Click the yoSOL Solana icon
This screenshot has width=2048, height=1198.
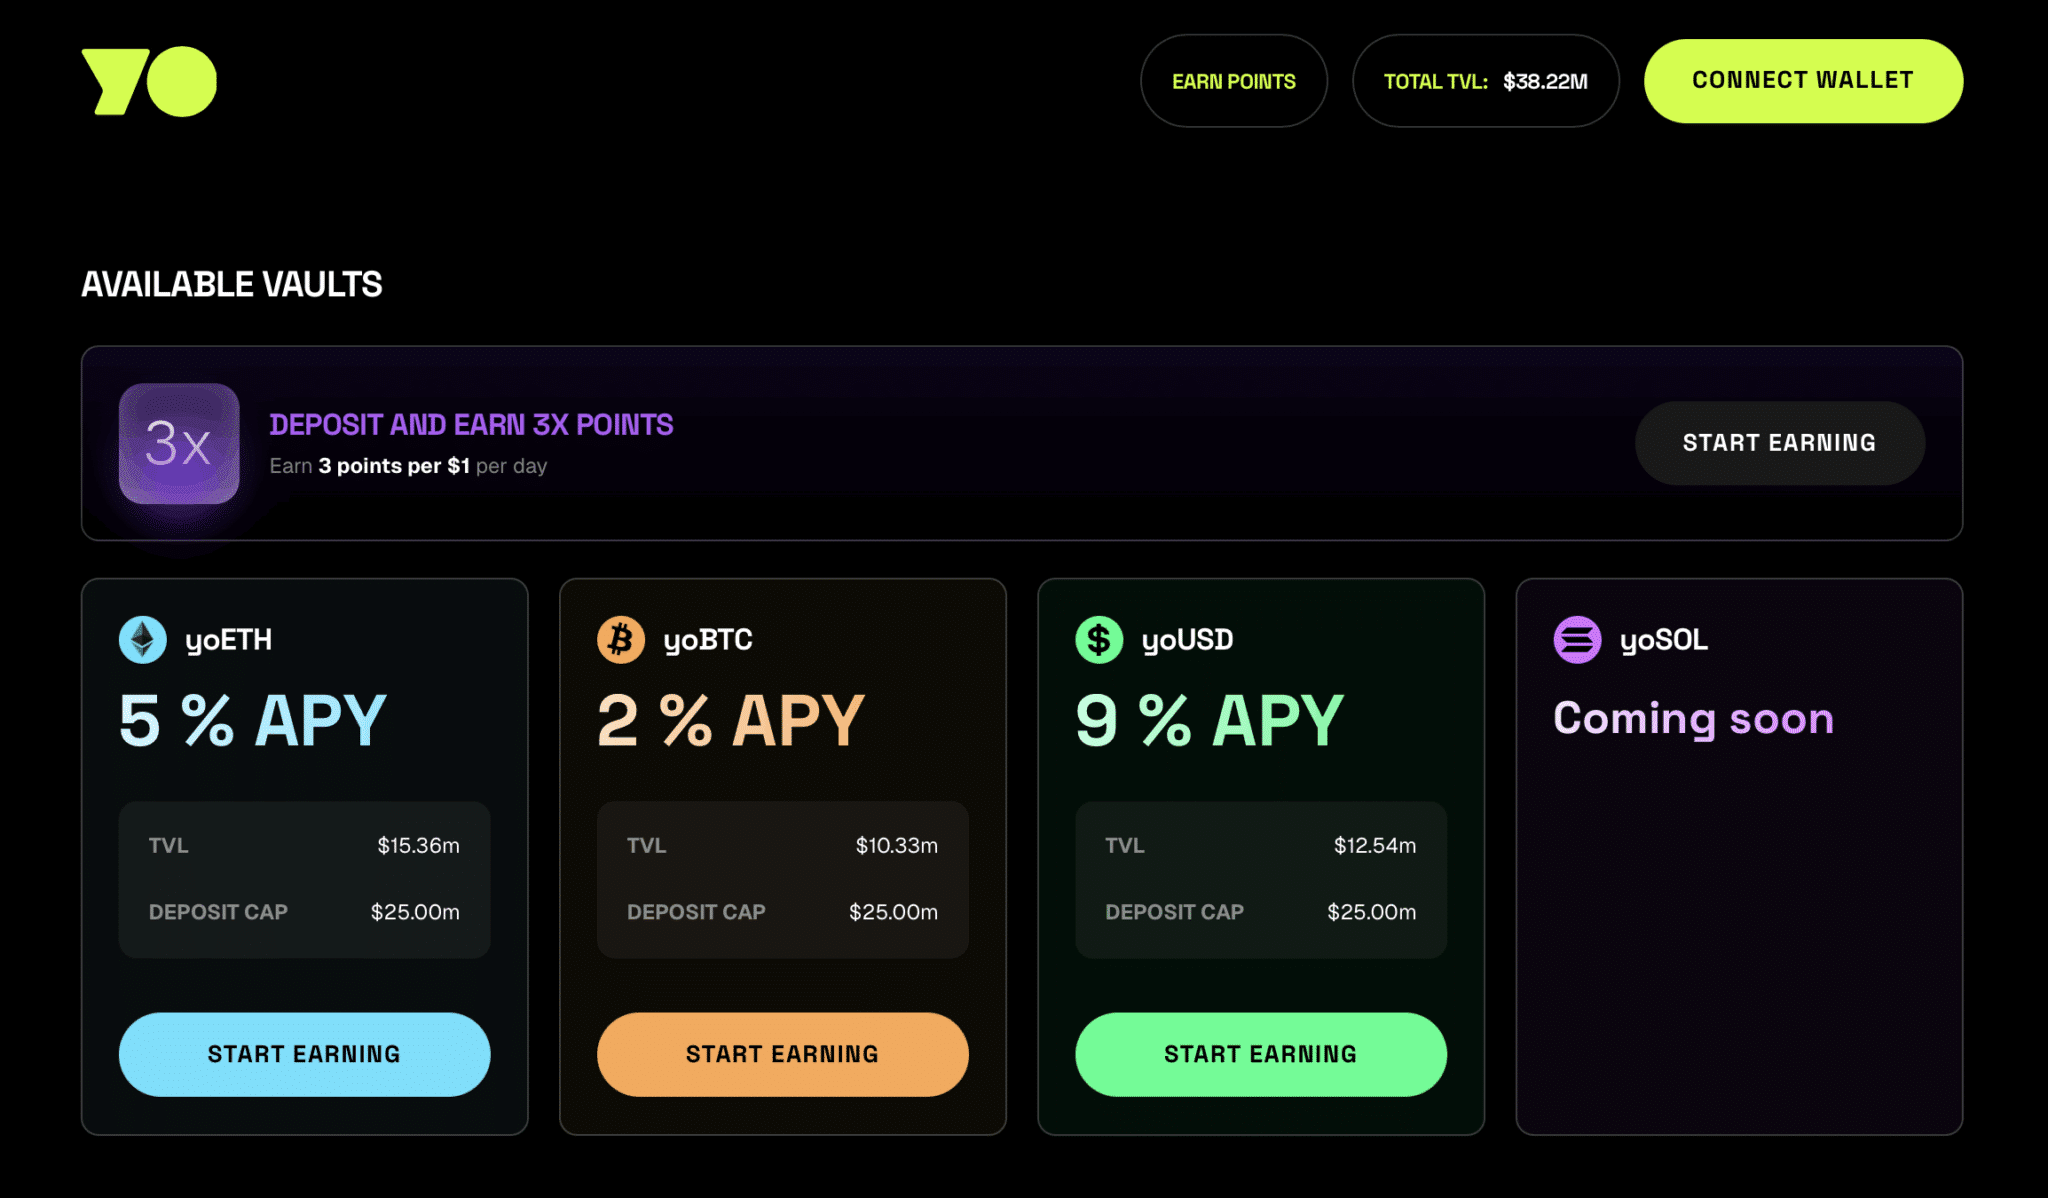1577,640
